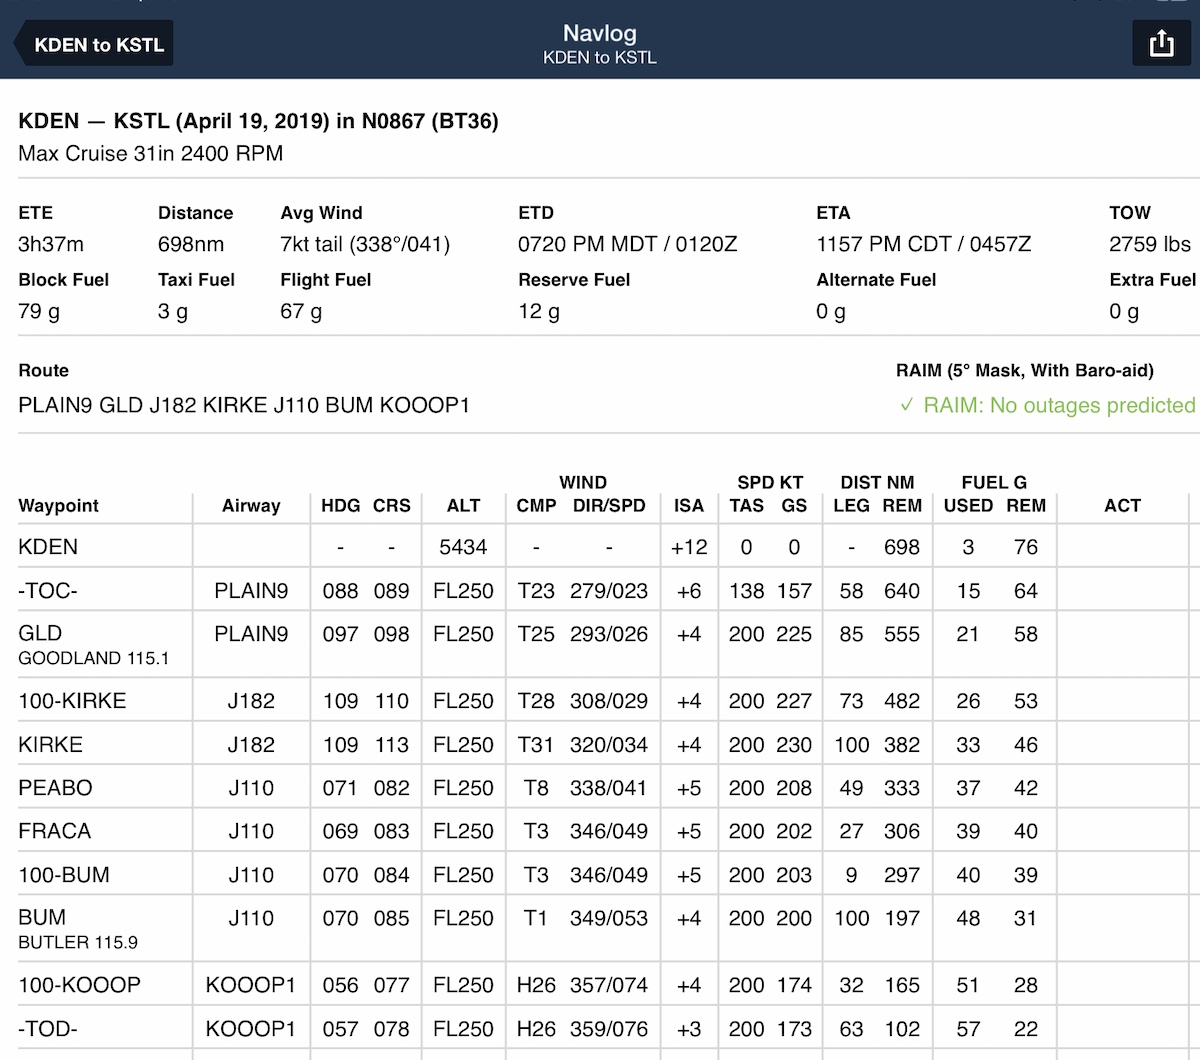Select the KIRKE waypoint
Image resolution: width=1200 pixels, height=1060 pixels.
pos(51,745)
